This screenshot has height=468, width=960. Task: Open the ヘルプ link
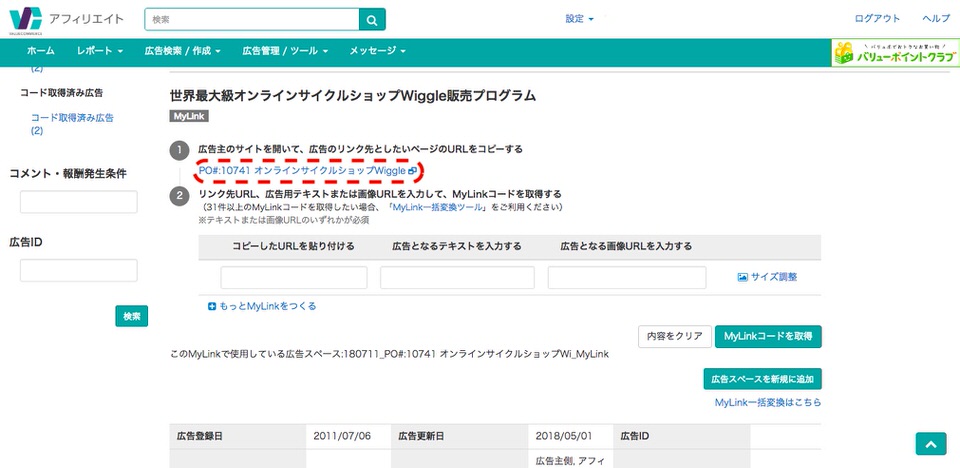936,19
